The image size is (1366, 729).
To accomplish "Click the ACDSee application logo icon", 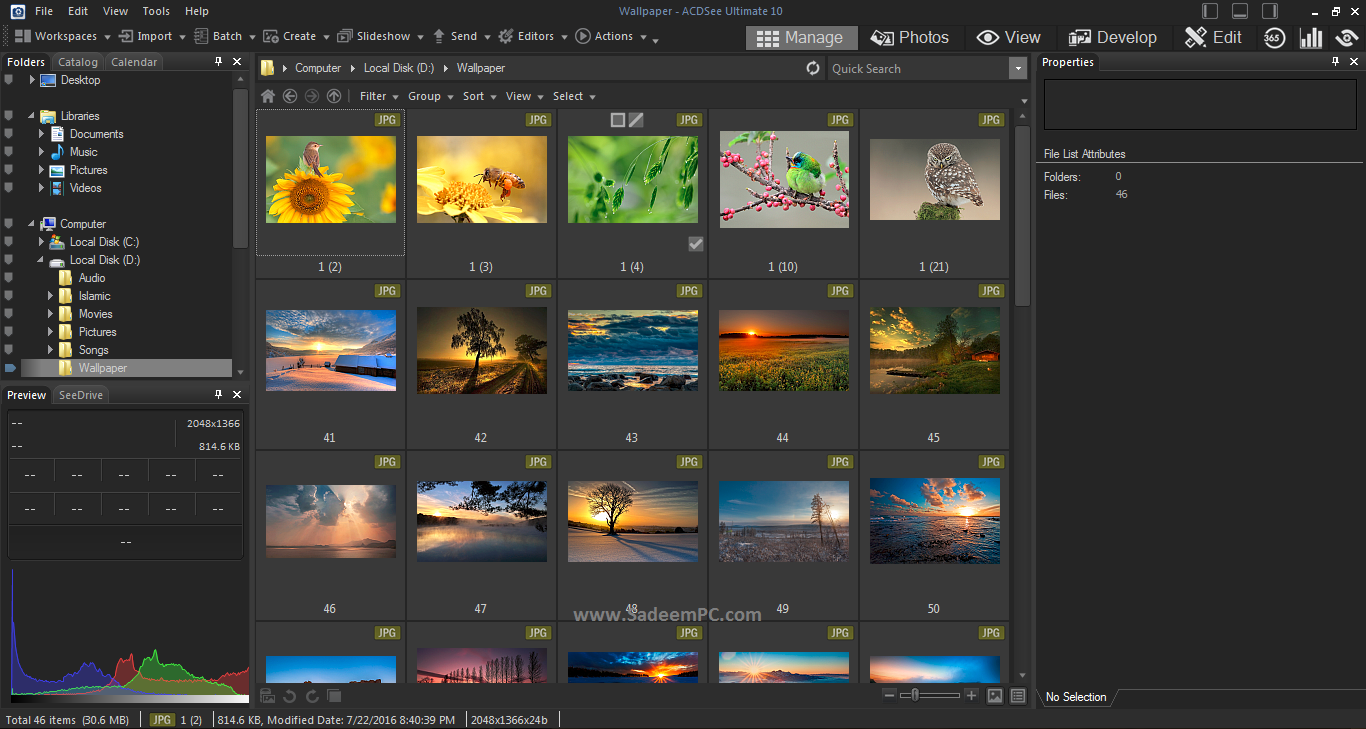I will click(17, 11).
